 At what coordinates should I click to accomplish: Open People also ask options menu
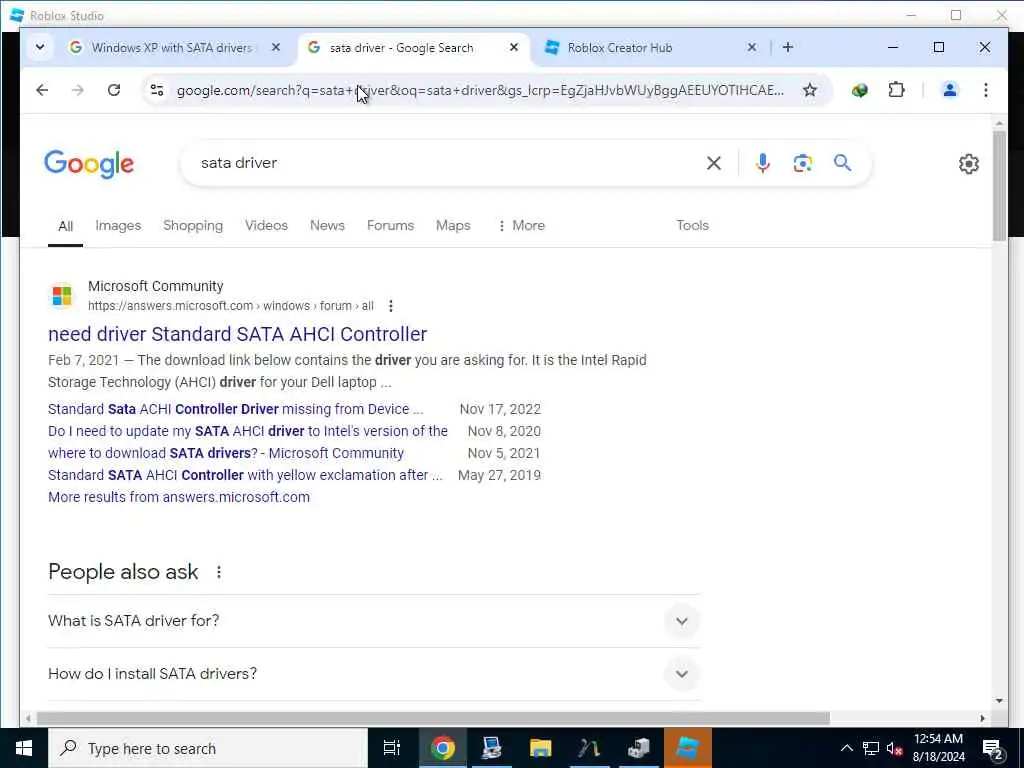pos(219,572)
